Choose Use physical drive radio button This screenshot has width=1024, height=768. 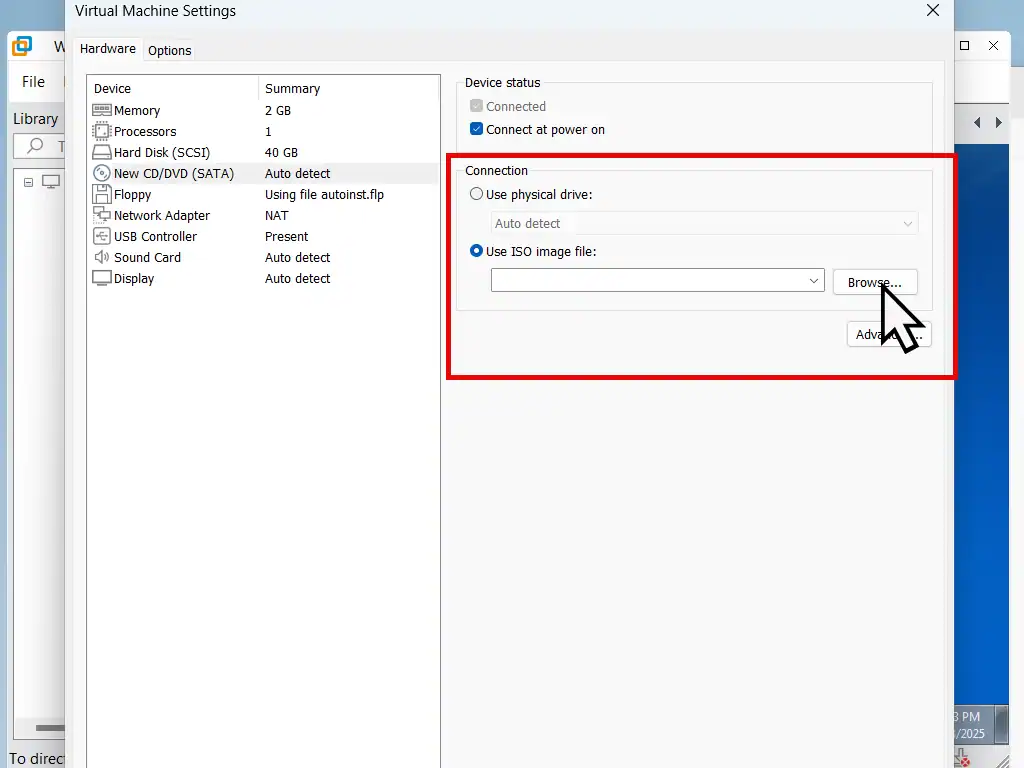pos(477,194)
